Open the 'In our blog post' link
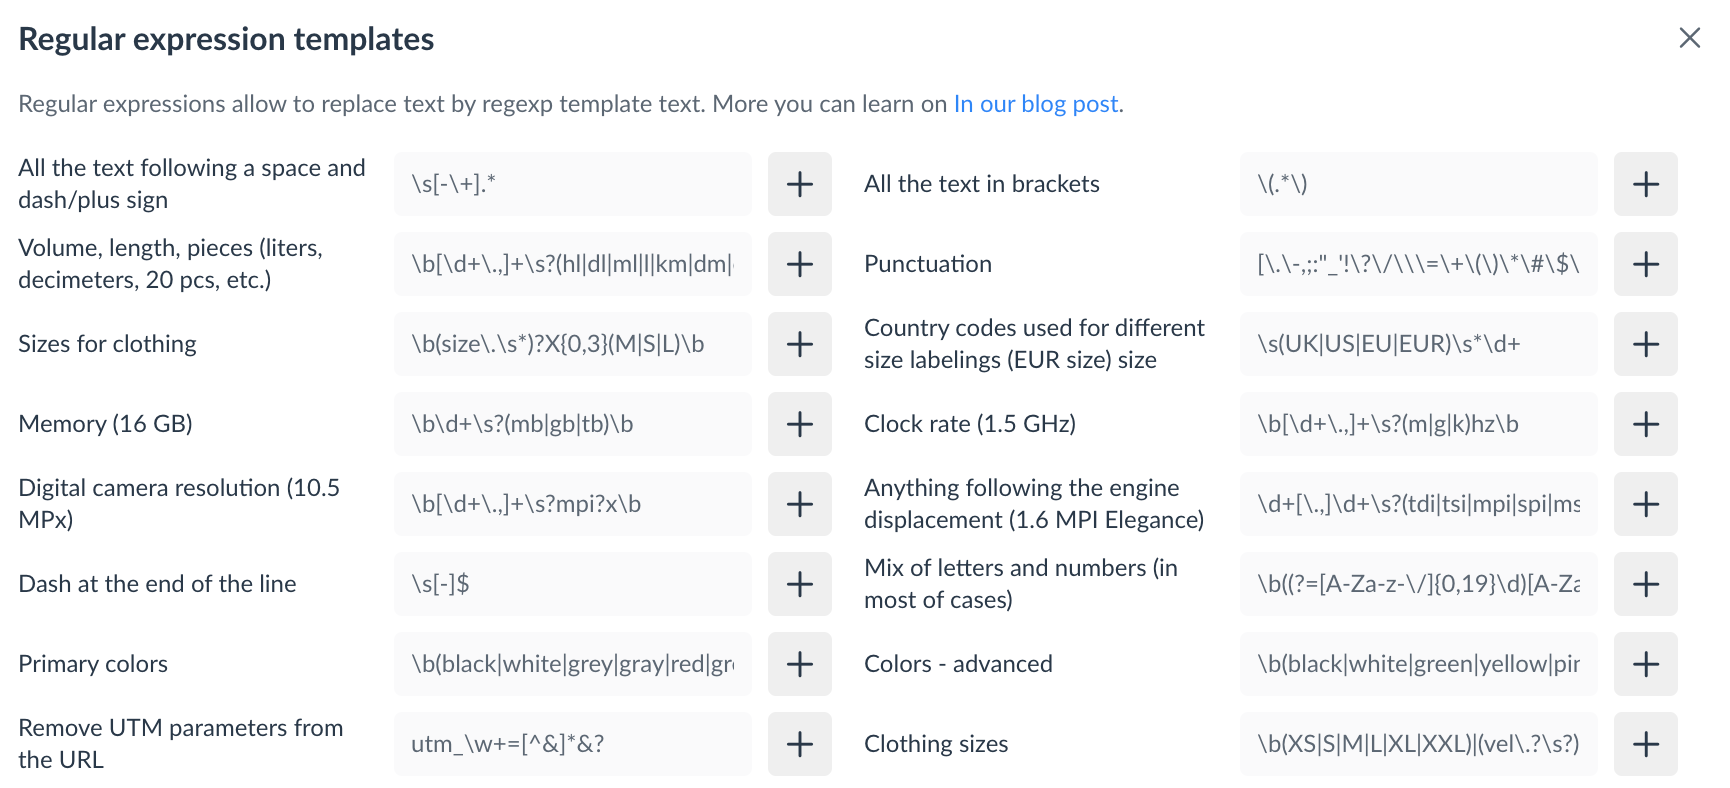This screenshot has width=1730, height=788. (1035, 104)
